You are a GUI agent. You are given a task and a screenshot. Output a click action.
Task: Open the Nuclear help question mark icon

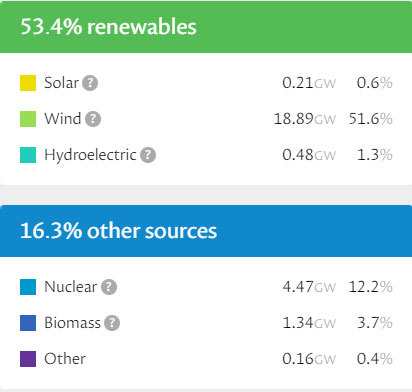[x=109, y=287]
